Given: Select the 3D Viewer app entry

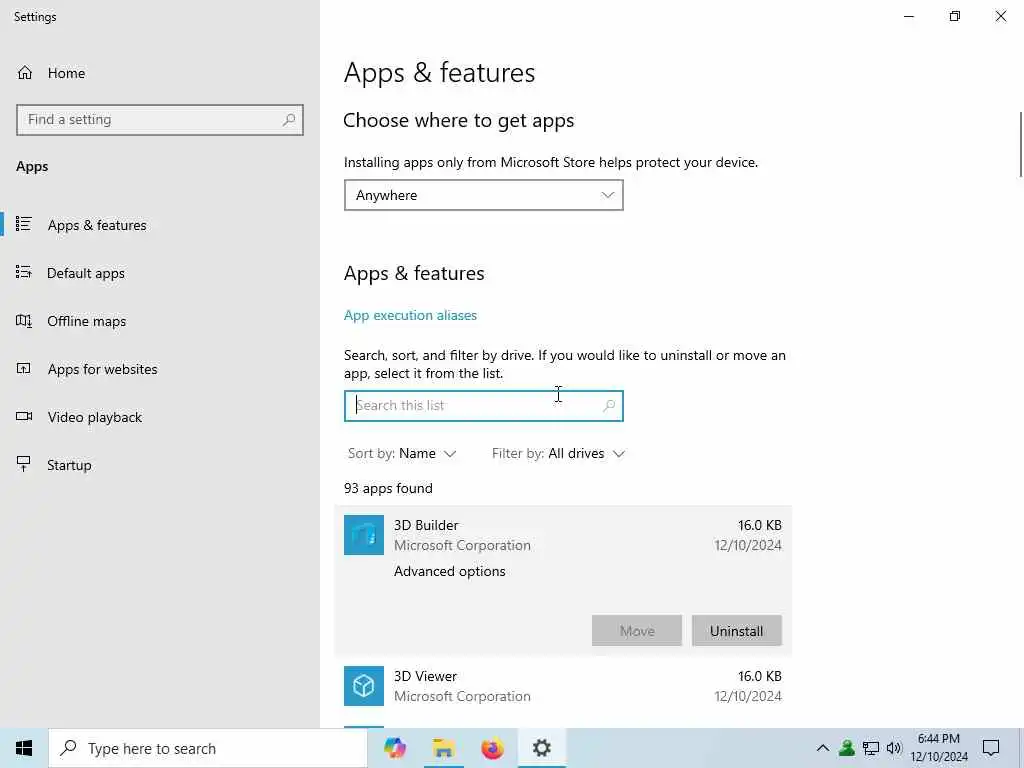Looking at the screenshot, I should click(563, 686).
